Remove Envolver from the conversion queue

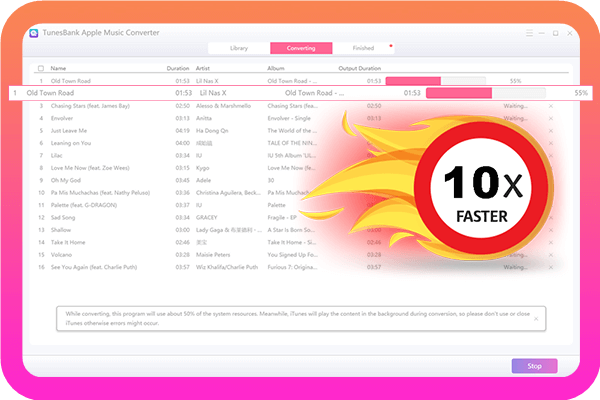(x=551, y=119)
